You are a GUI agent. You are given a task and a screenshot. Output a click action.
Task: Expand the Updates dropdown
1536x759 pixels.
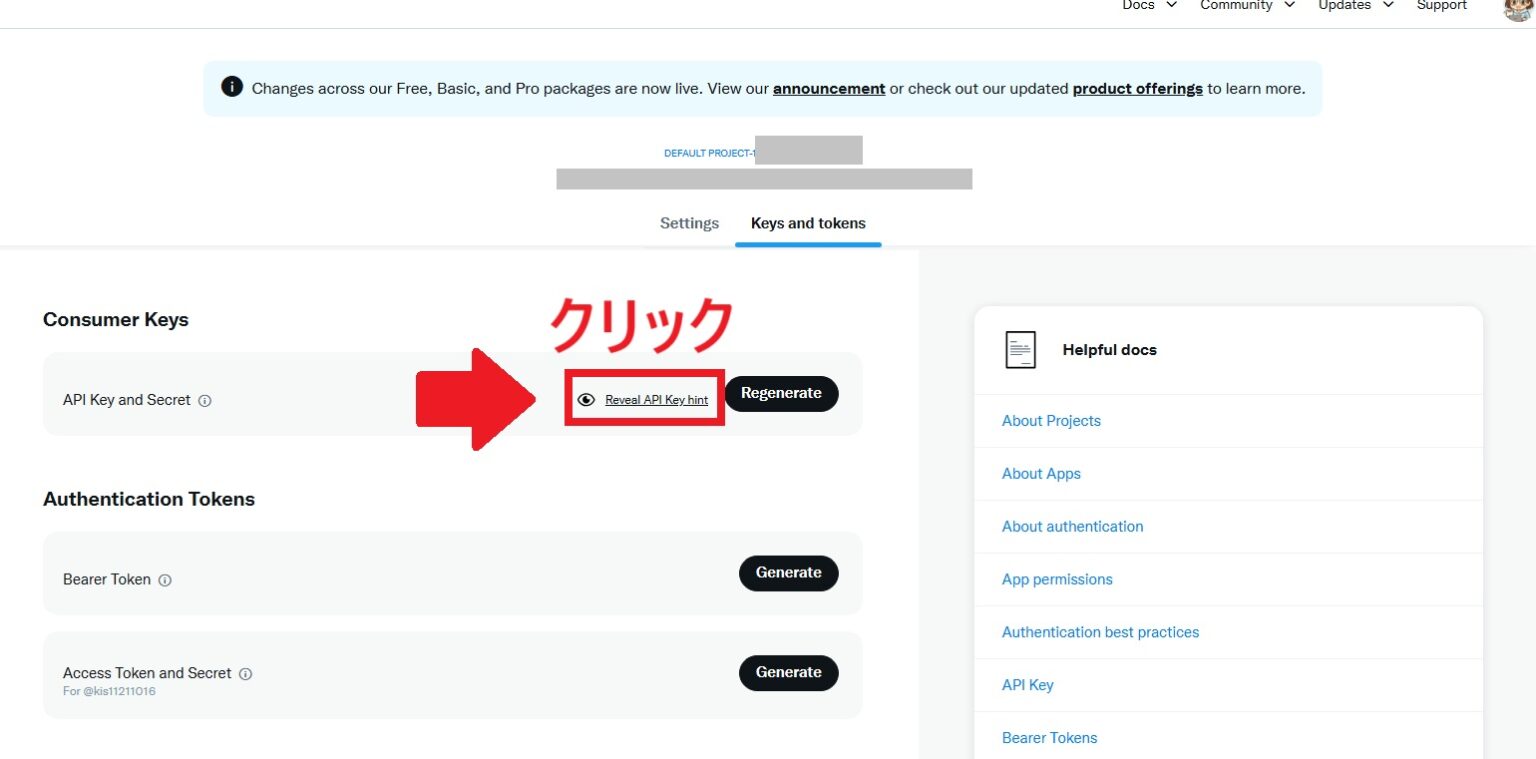click(x=1354, y=6)
